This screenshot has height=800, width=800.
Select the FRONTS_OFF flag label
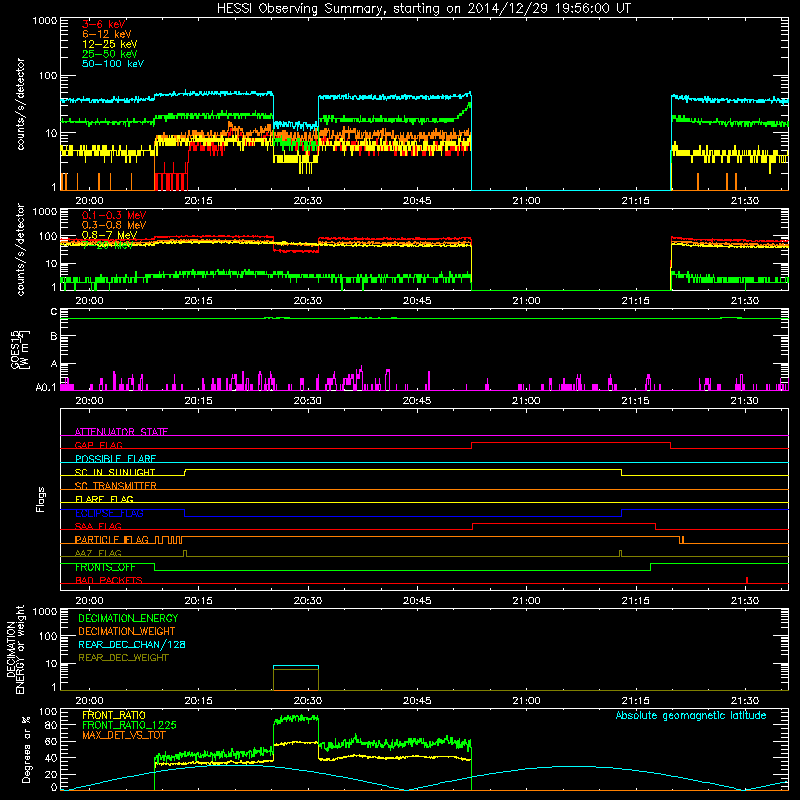tap(105, 567)
